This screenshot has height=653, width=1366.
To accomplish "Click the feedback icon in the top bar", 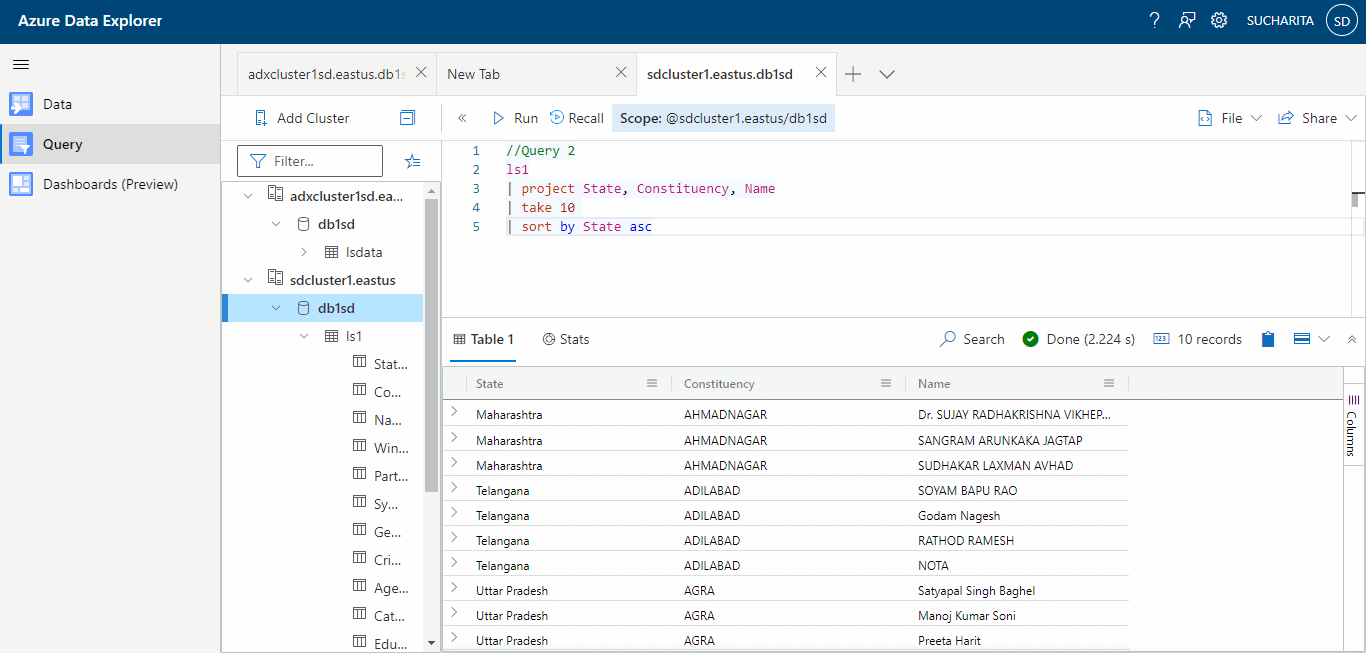I will [1187, 19].
